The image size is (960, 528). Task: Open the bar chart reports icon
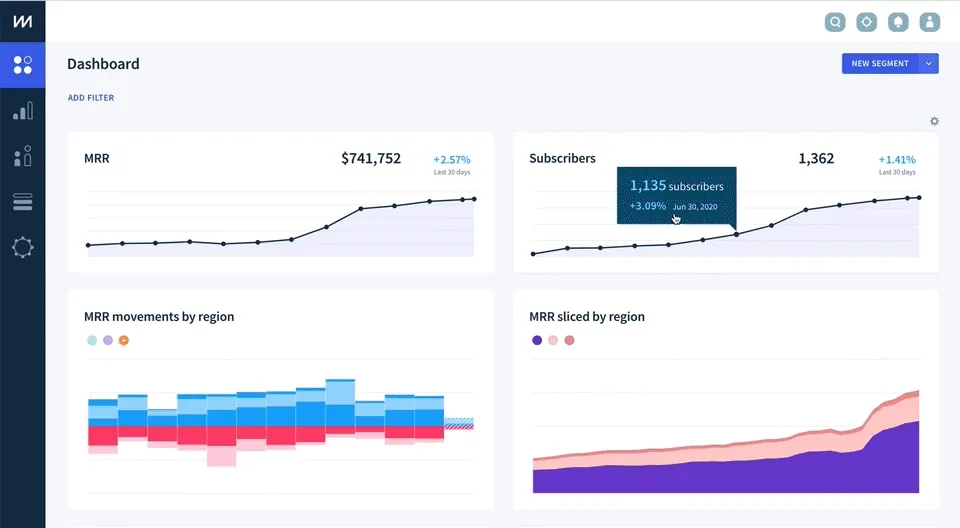coord(23,111)
